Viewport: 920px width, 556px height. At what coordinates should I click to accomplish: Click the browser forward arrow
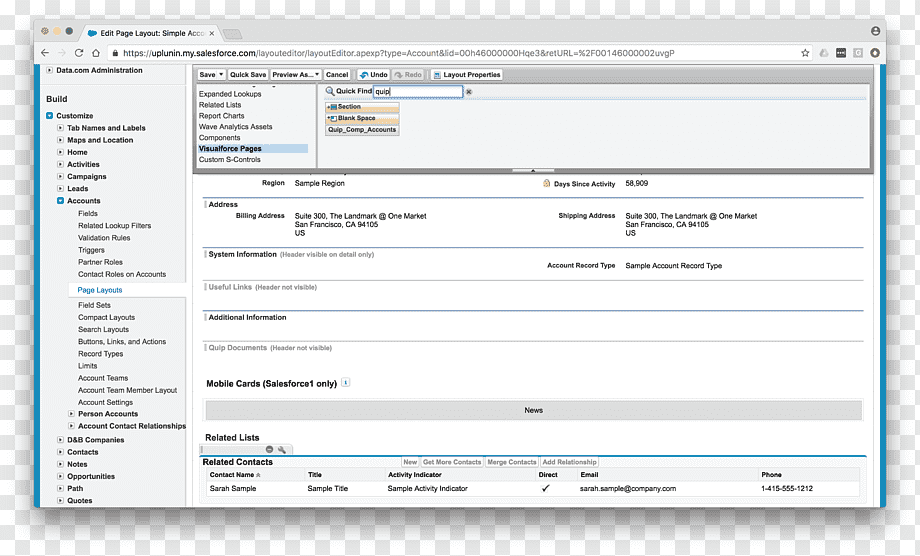point(62,53)
